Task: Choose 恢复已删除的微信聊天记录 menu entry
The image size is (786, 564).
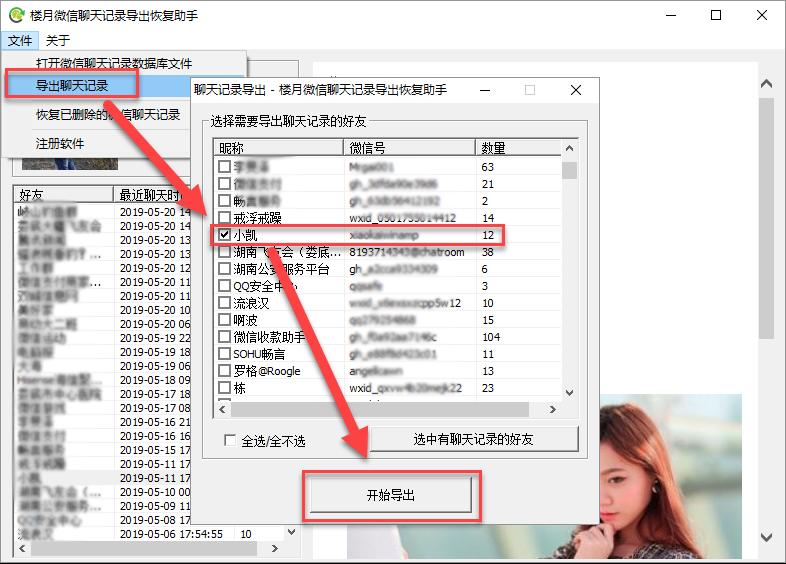Action: (108, 115)
